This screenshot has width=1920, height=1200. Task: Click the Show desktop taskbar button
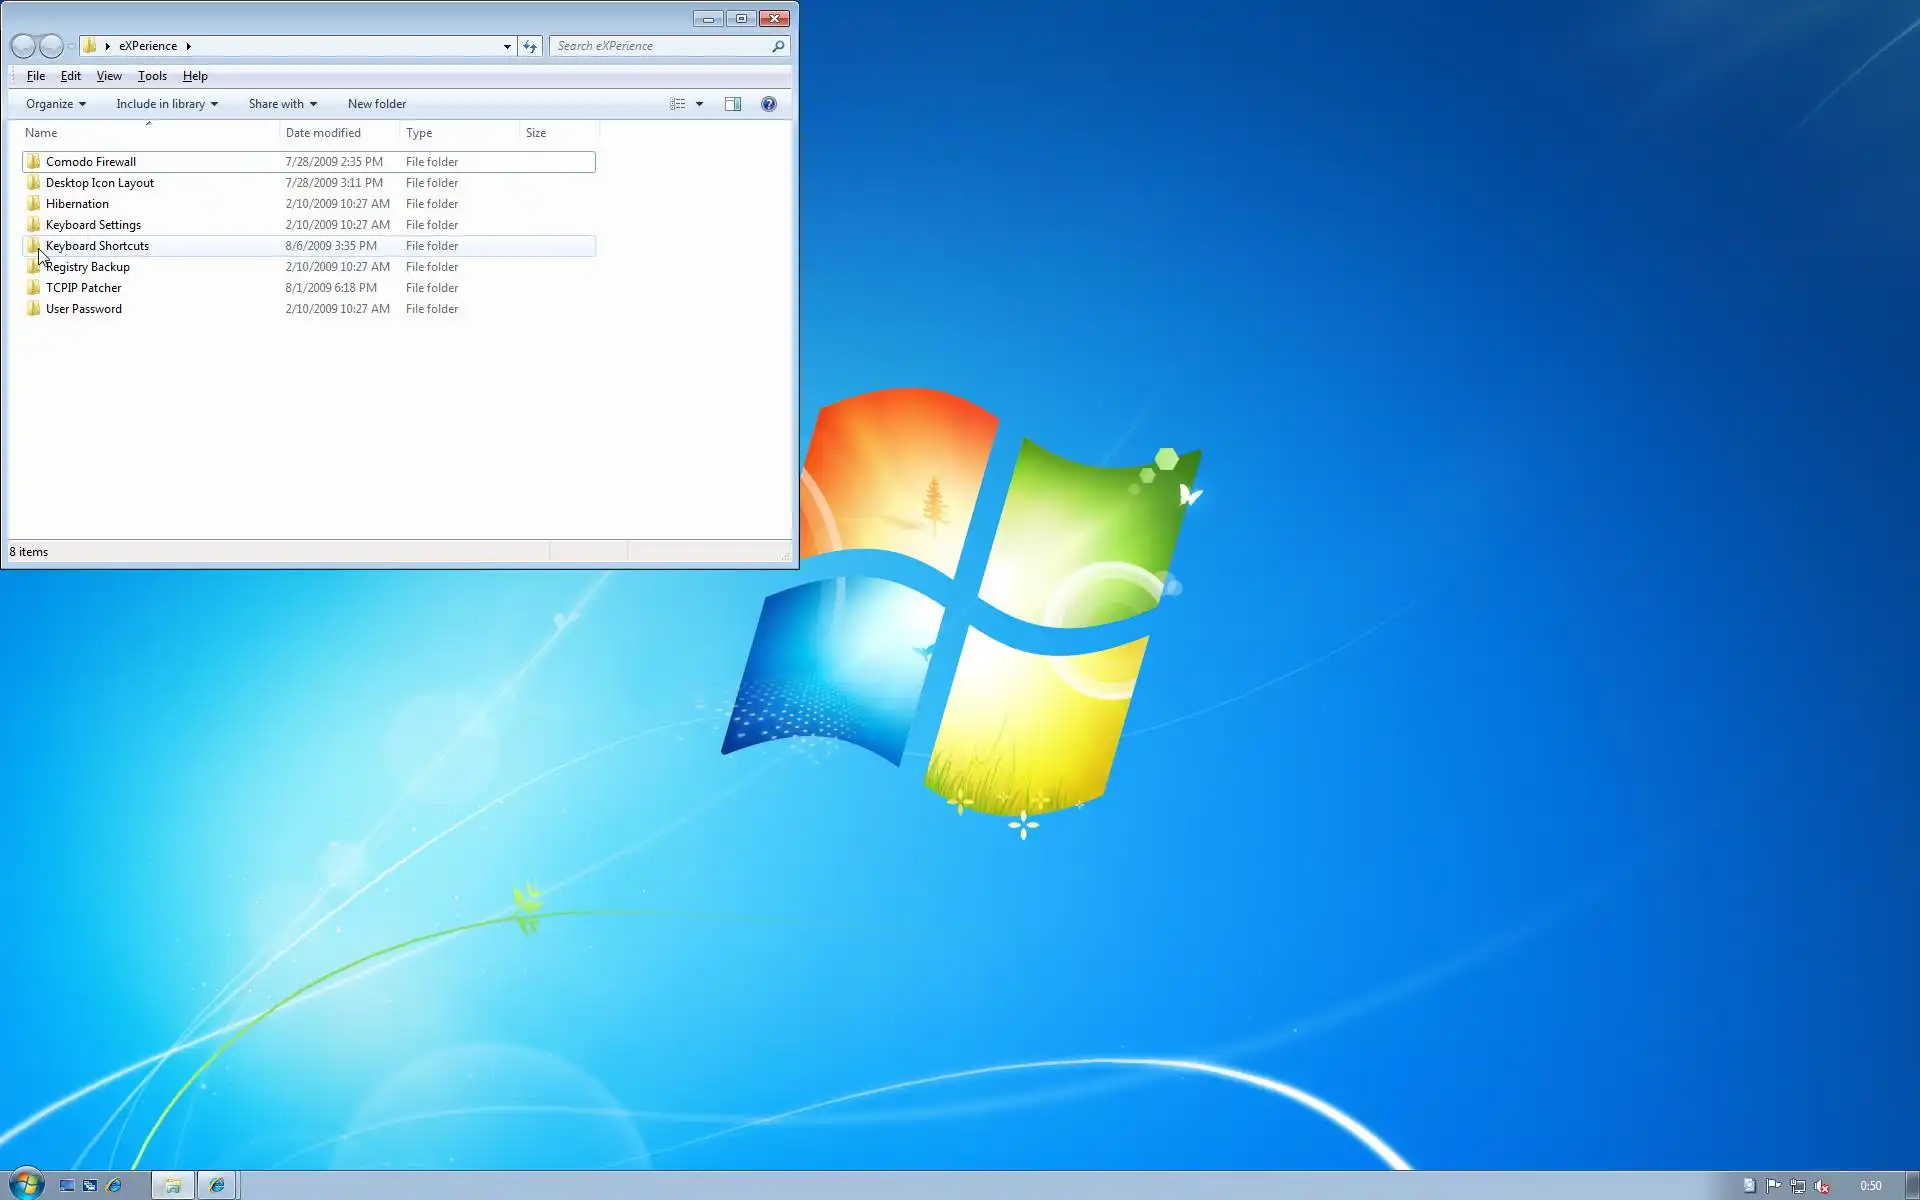tap(1912, 1186)
